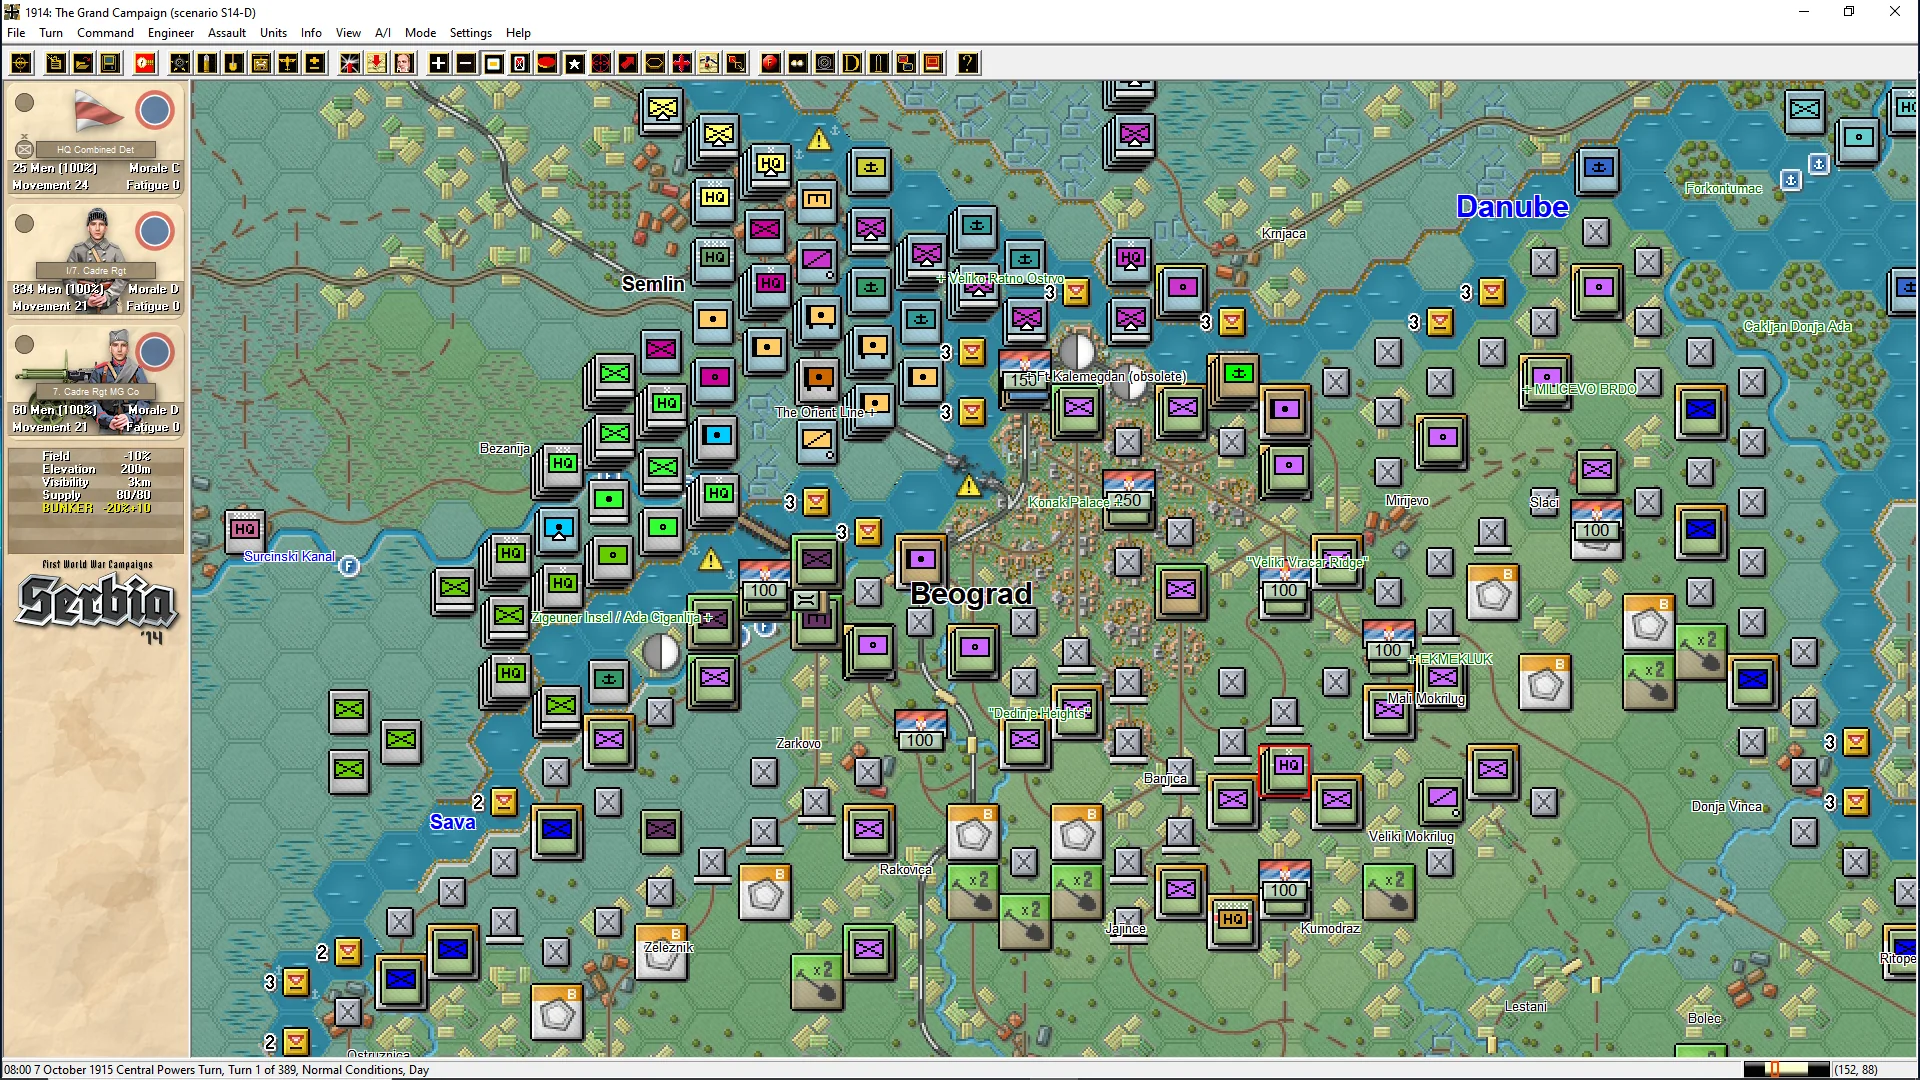Click the 250 objective at Konak Palace
The image size is (1920, 1080).
pyautogui.click(x=1128, y=499)
